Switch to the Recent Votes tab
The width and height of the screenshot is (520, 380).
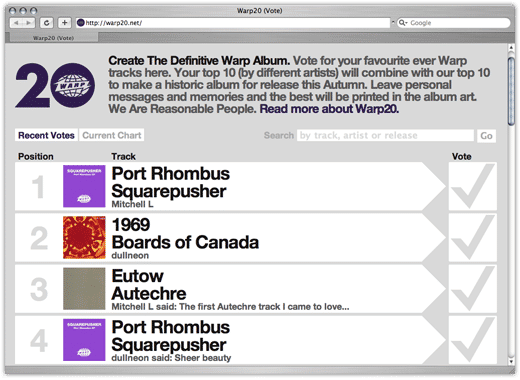[x=46, y=135]
